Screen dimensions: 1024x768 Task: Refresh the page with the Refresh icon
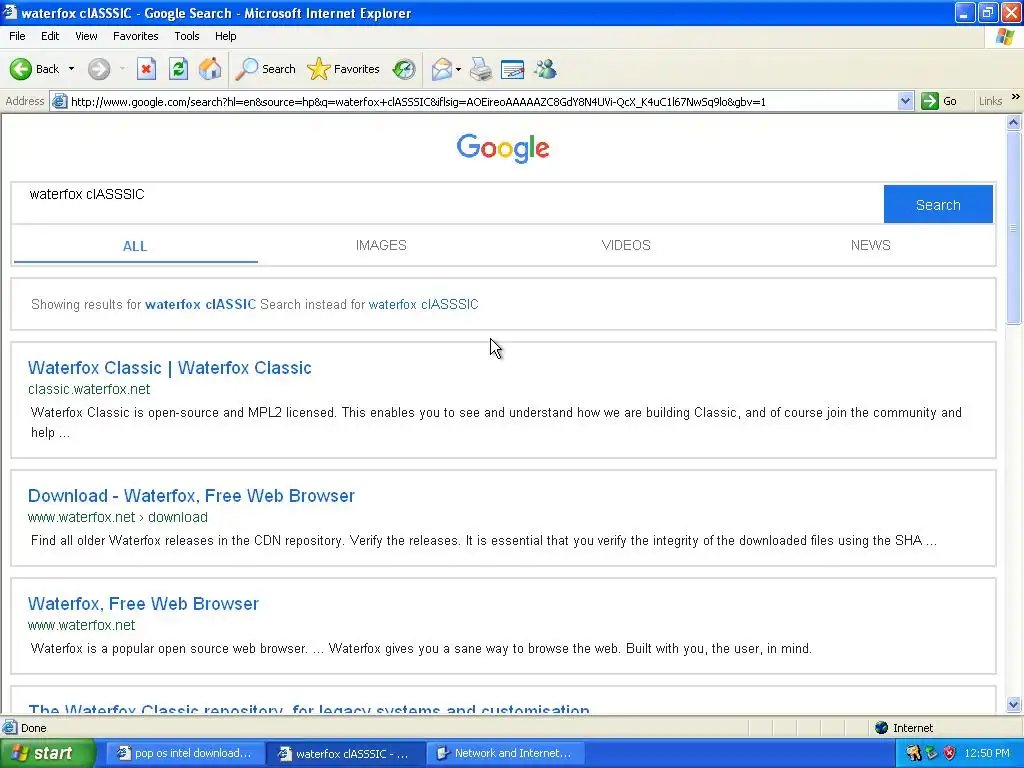point(178,69)
